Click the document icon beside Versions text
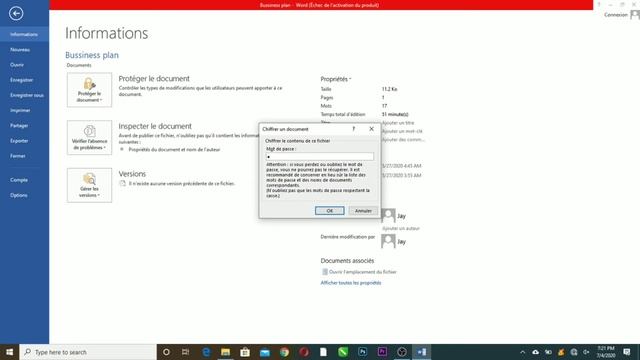 [122, 184]
